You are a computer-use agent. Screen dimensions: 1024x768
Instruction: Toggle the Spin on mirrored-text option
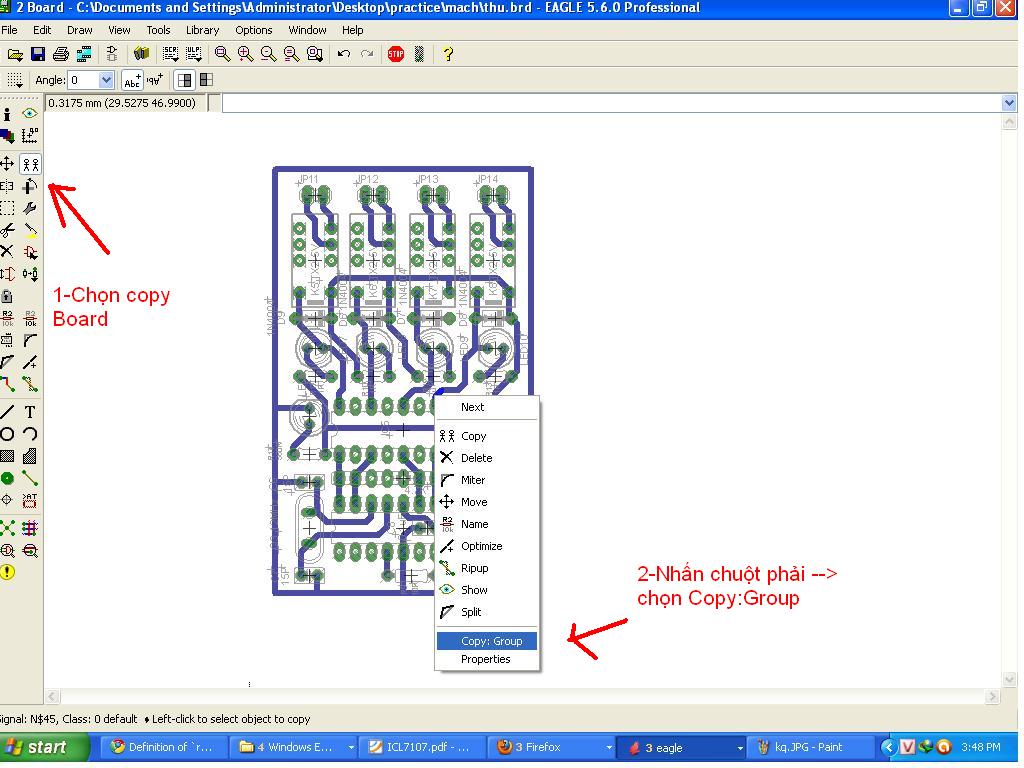[155, 80]
